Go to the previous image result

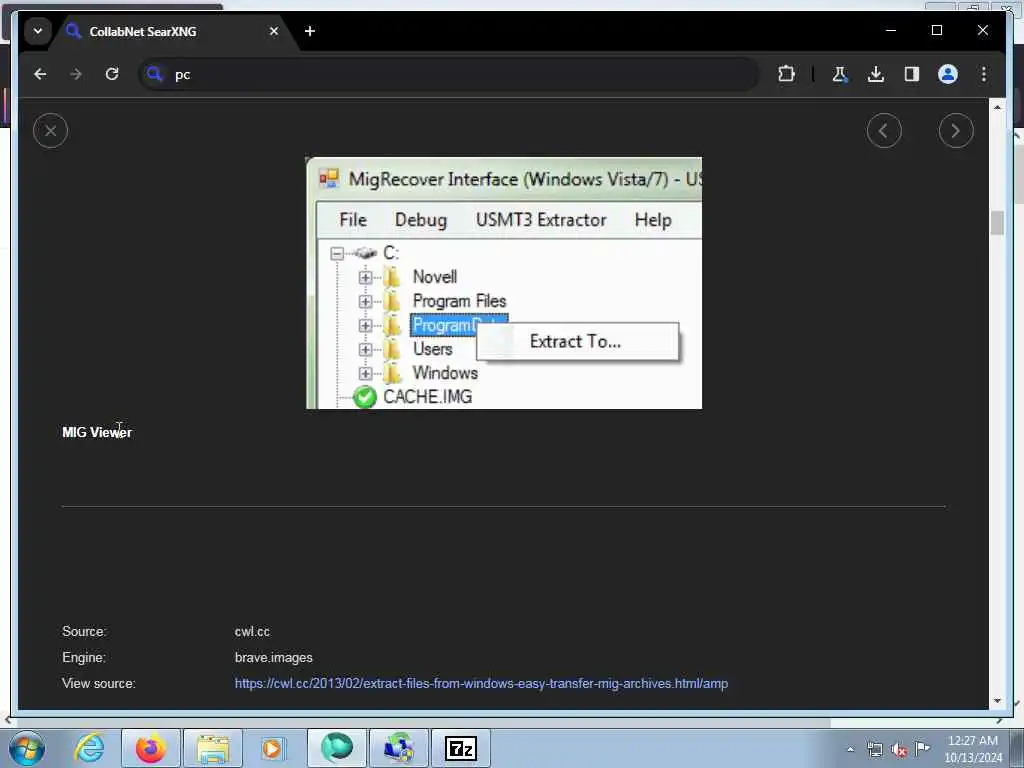[x=884, y=131]
